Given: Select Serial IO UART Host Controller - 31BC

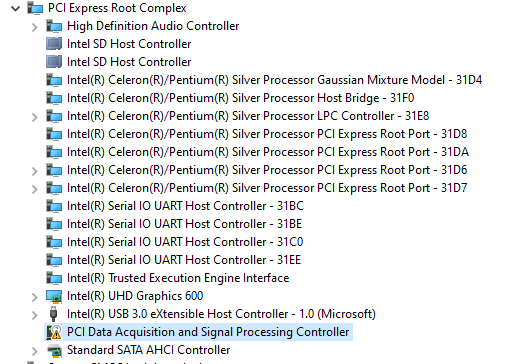Looking at the screenshot, I should [x=185, y=206].
